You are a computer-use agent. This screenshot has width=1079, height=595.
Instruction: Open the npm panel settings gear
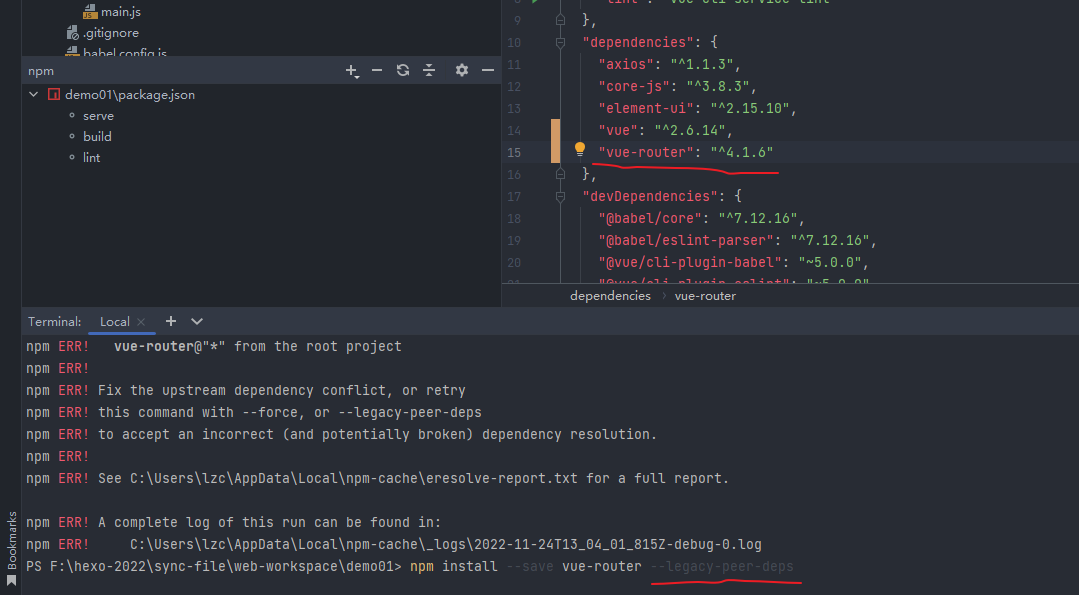click(x=462, y=70)
